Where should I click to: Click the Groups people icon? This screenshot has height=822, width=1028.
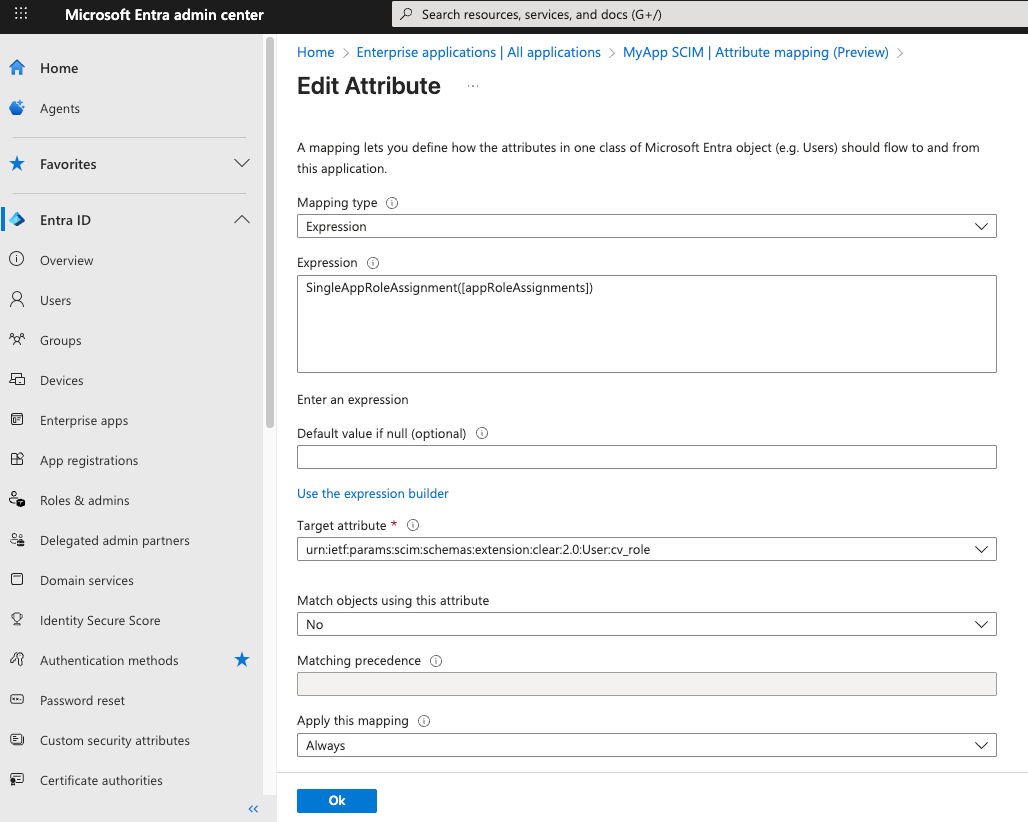pos(17,340)
